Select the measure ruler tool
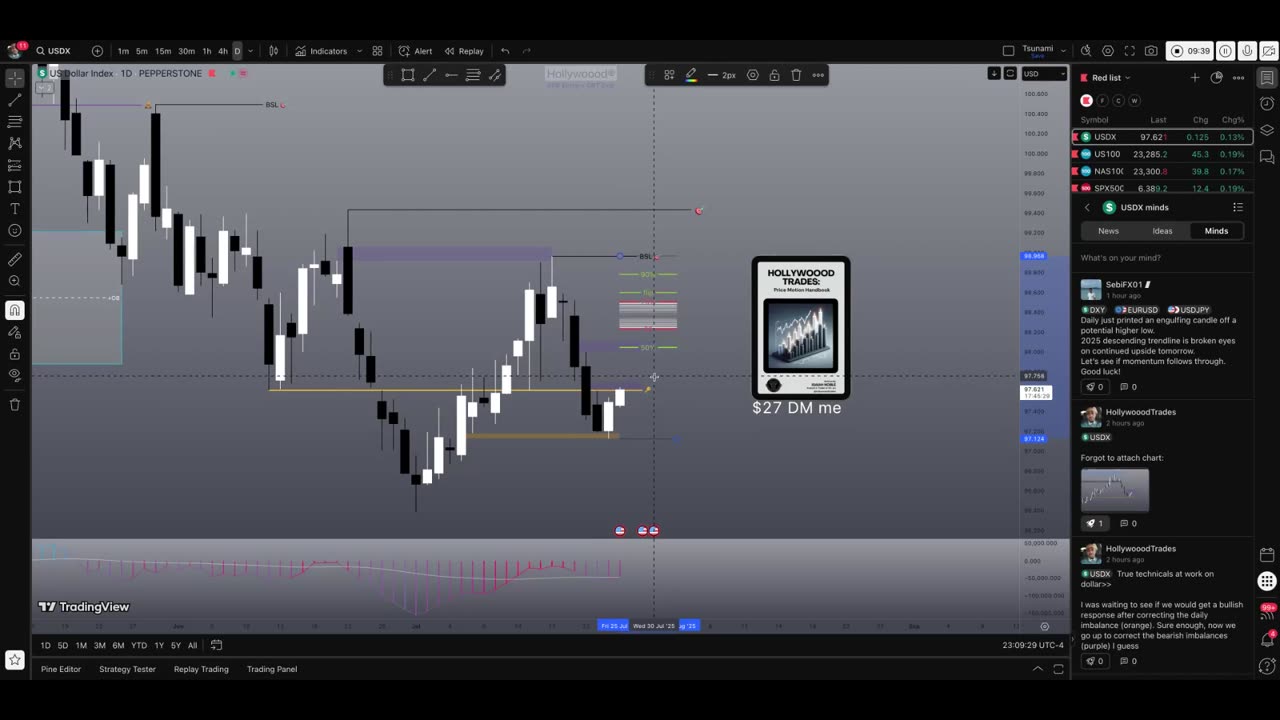This screenshot has height=720, width=1280. click(x=15, y=260)
